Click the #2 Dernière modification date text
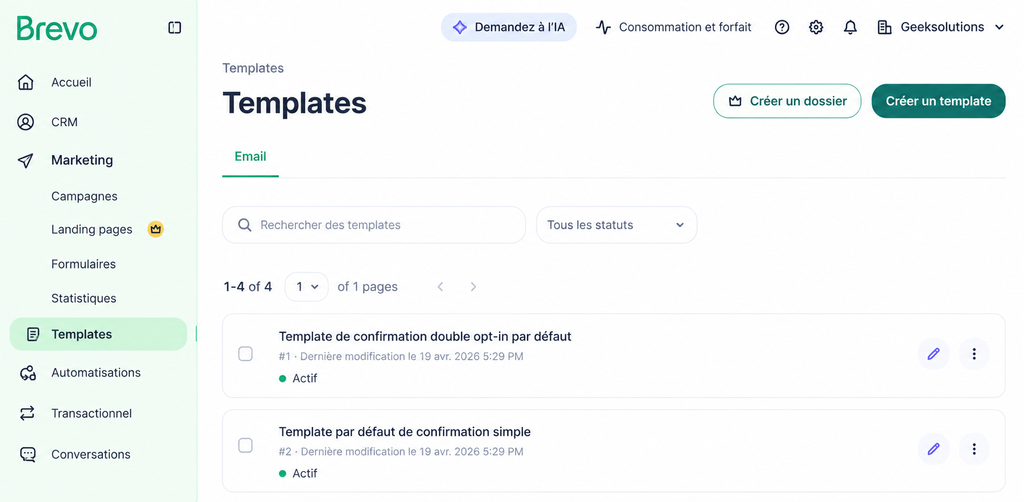This screenshot has width=1024, height=502. pos(401,452)
